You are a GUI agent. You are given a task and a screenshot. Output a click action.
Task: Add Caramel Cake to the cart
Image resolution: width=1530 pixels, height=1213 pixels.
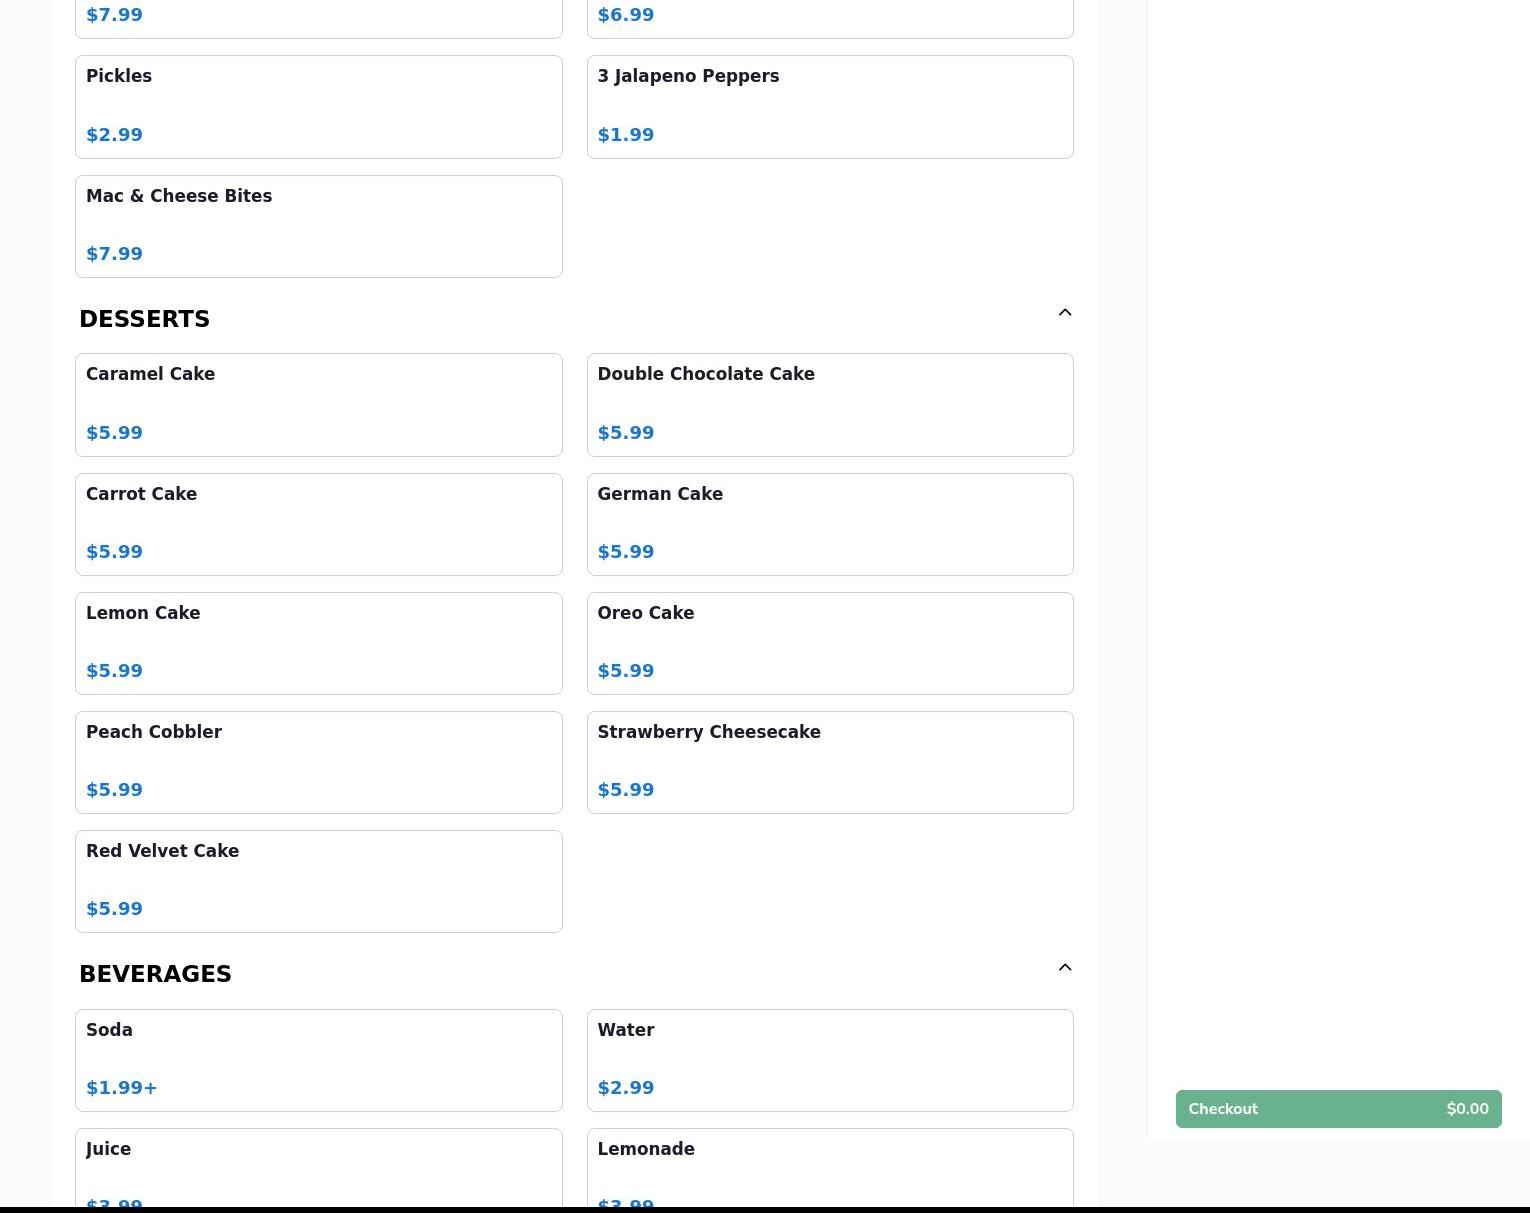coord(319,405)
